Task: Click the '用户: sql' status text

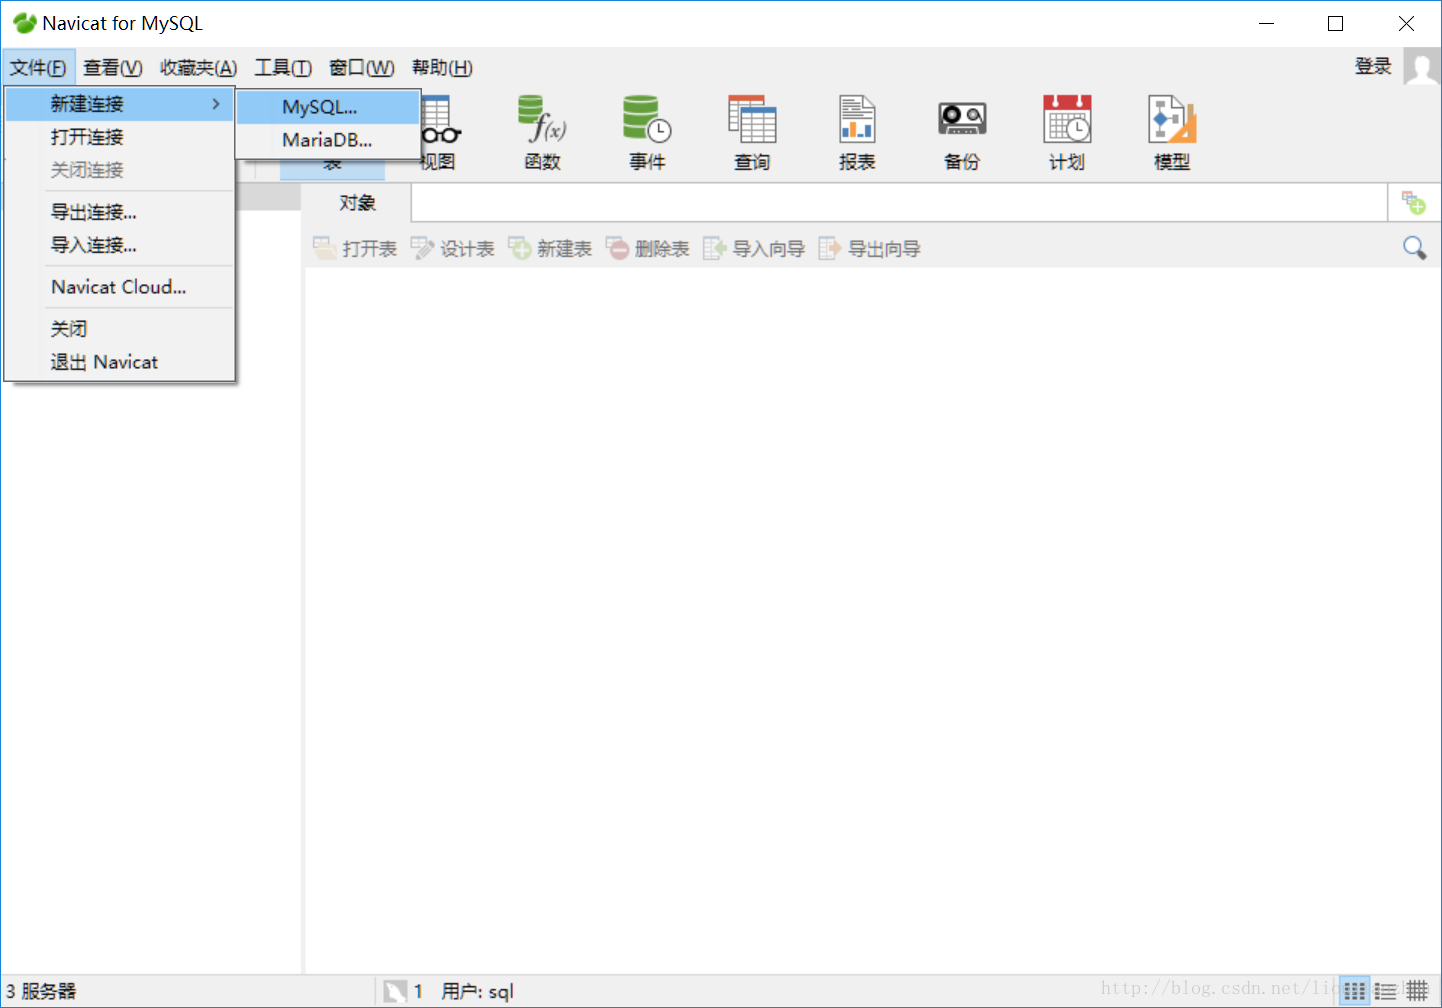Action: (x=477, y=991)
